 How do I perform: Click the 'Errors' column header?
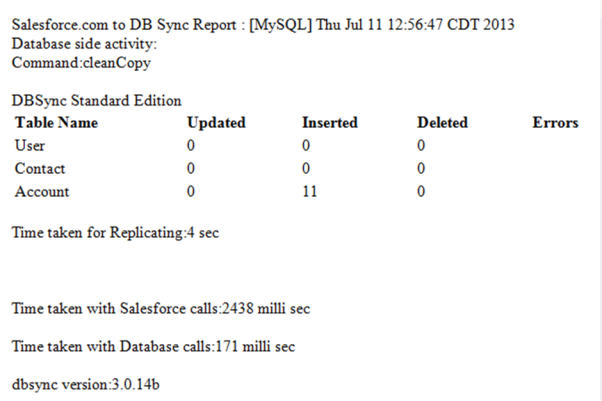click(555, 123)
